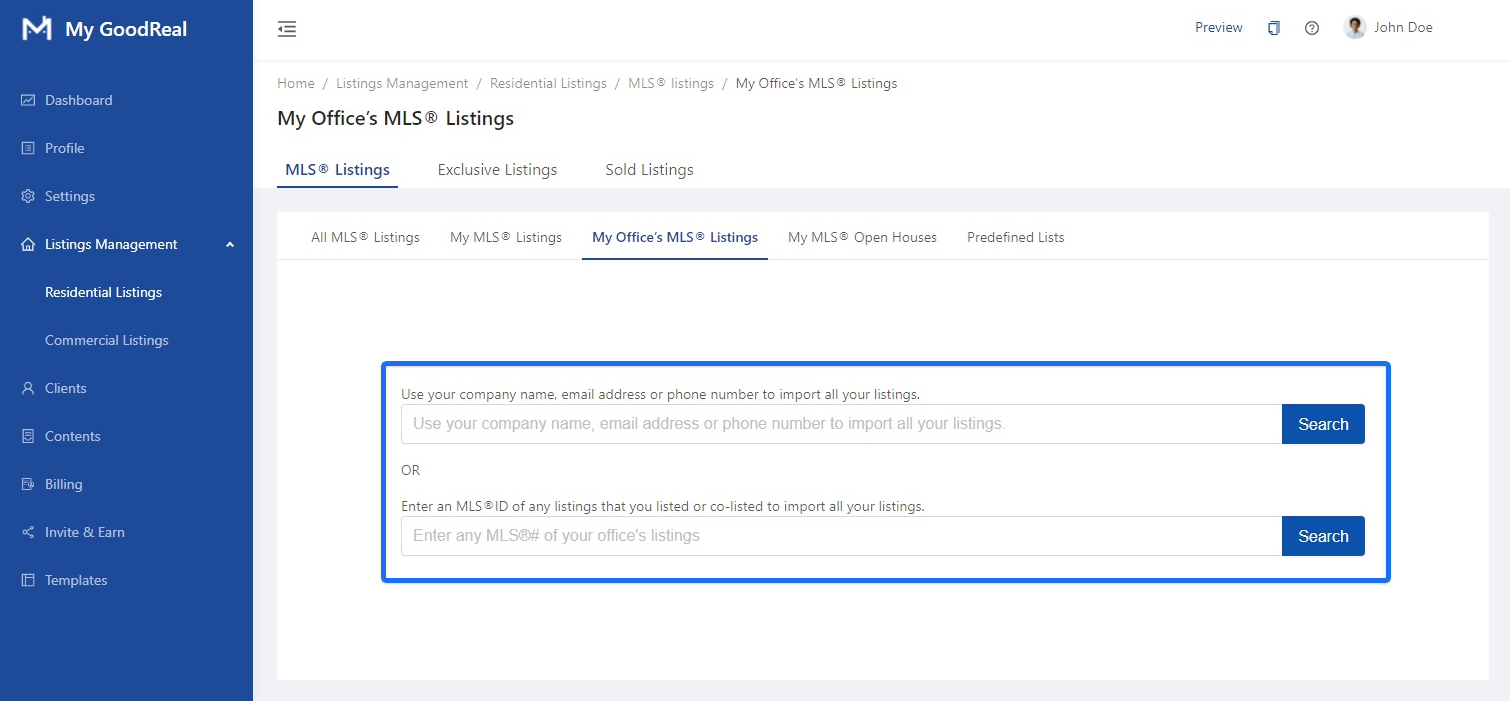Click the Billing icon in sidebar
This screenshot has height=701, width=1510.
click(x=28, y=484)
